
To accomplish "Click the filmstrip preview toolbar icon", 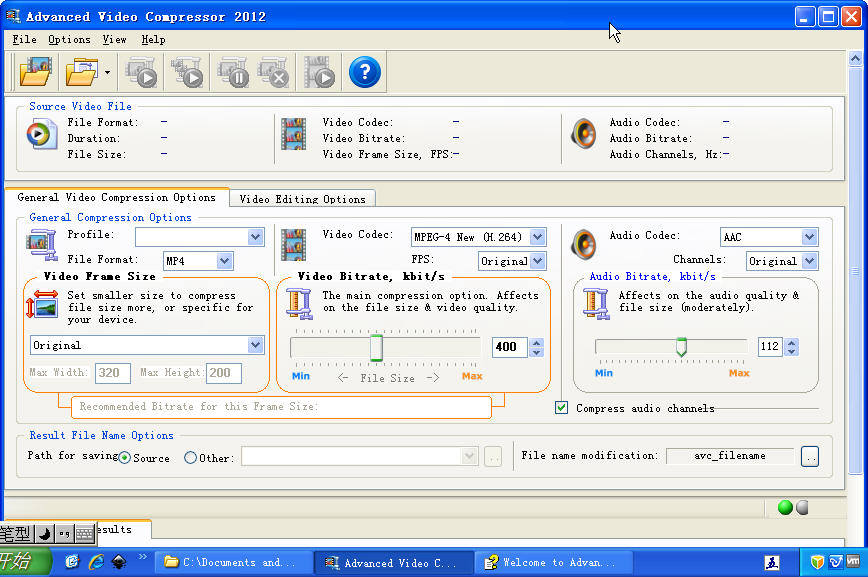I will (x=319, y=71).
